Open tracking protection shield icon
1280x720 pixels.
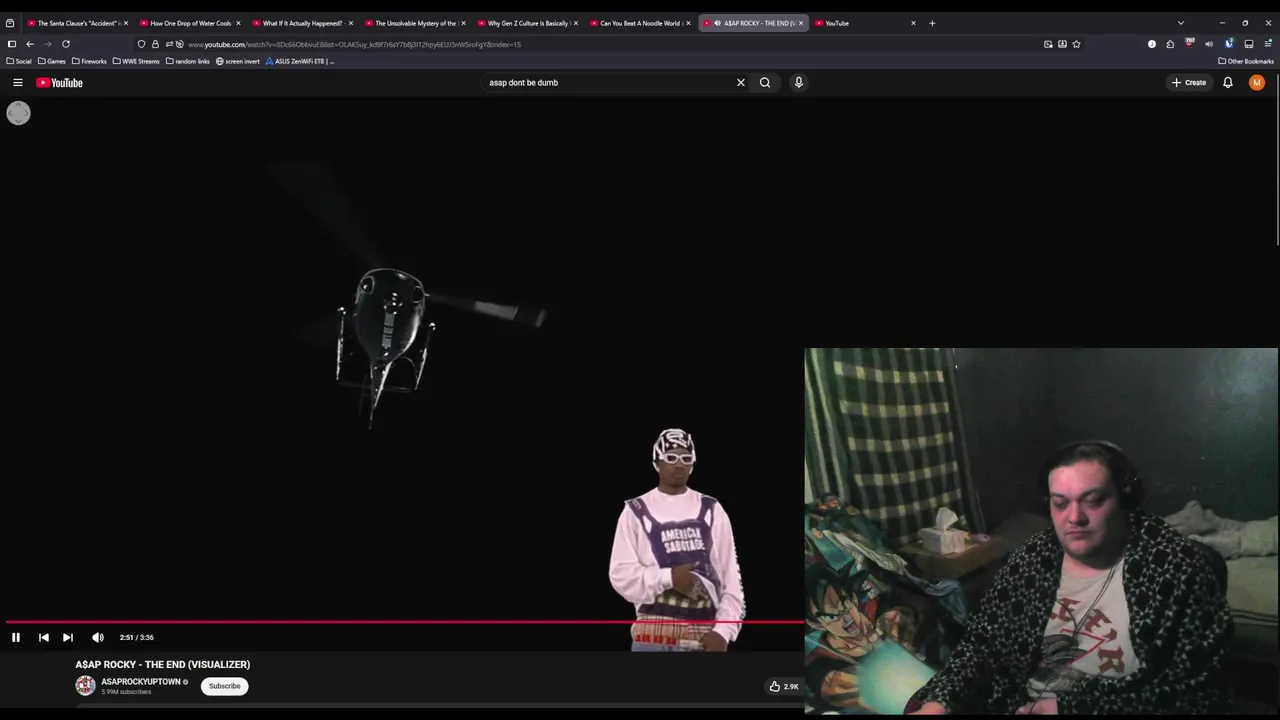(x=141, y=44)
